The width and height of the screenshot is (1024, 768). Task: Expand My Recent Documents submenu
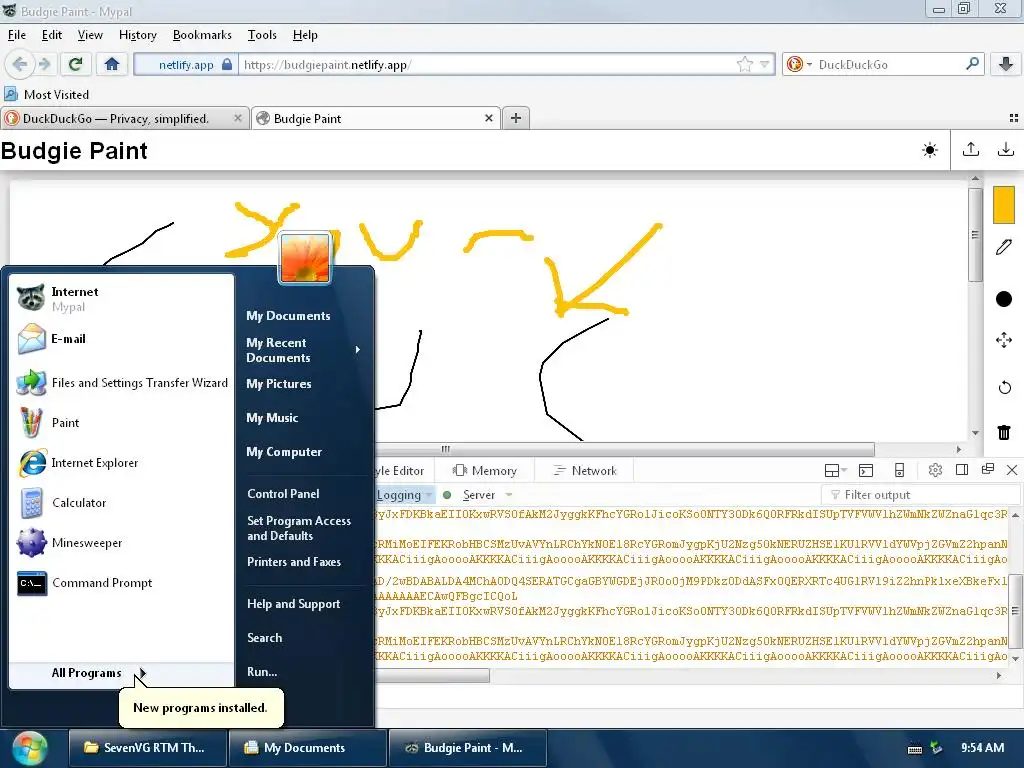coord(303,350)
